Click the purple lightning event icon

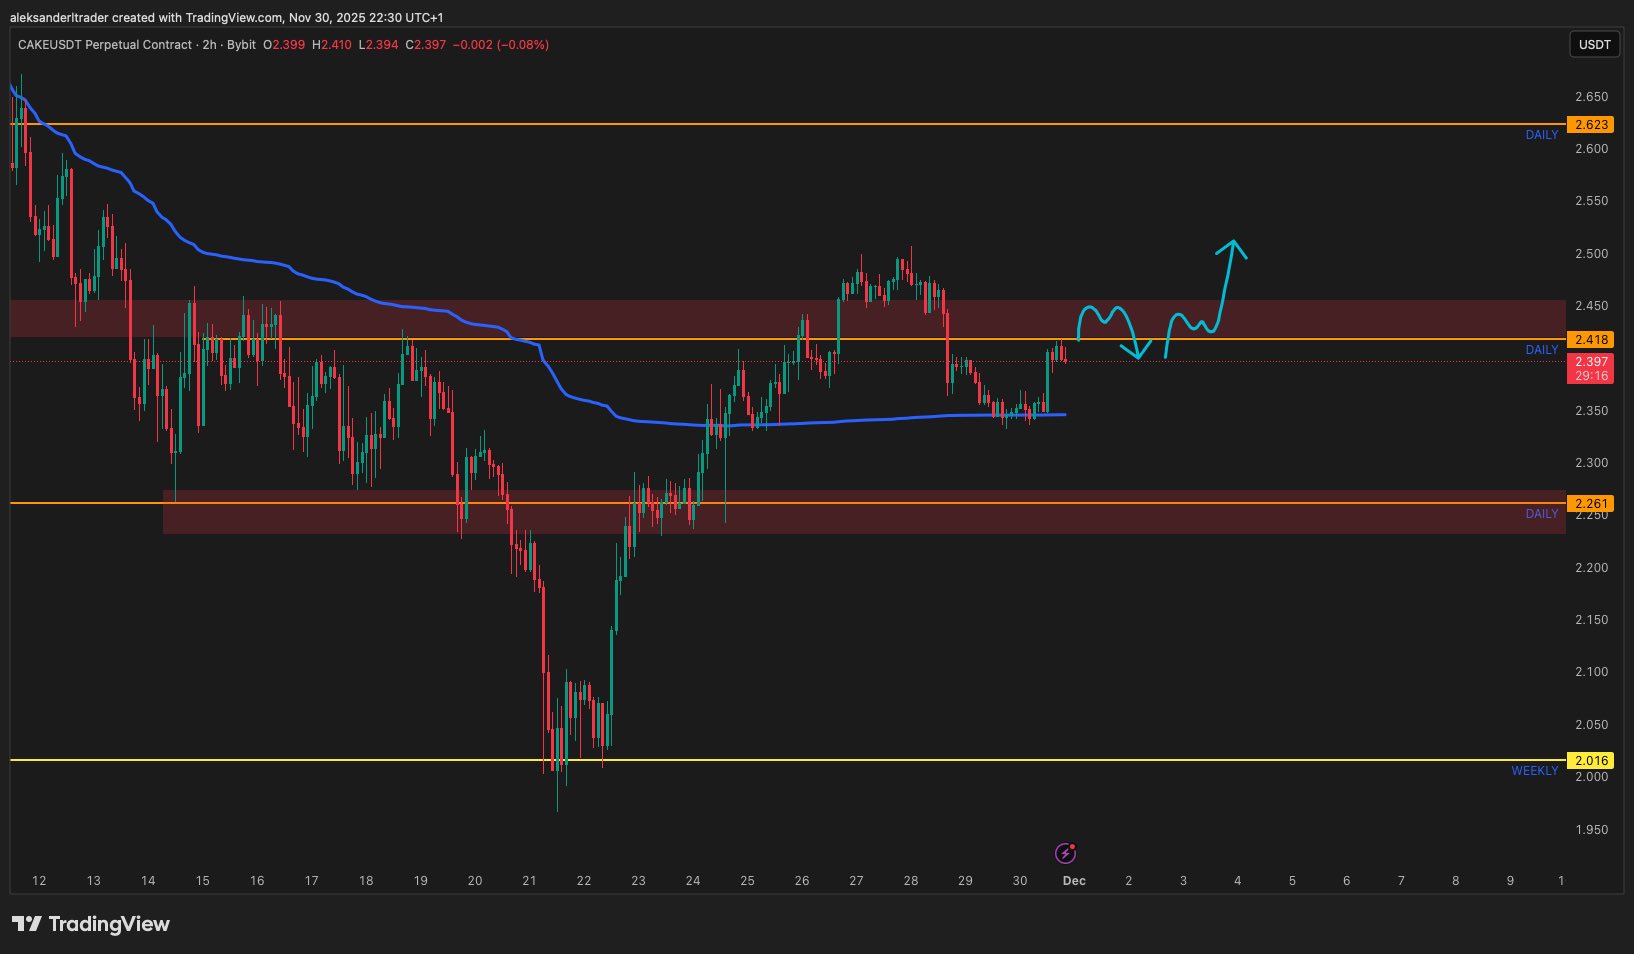(1066, 853)
